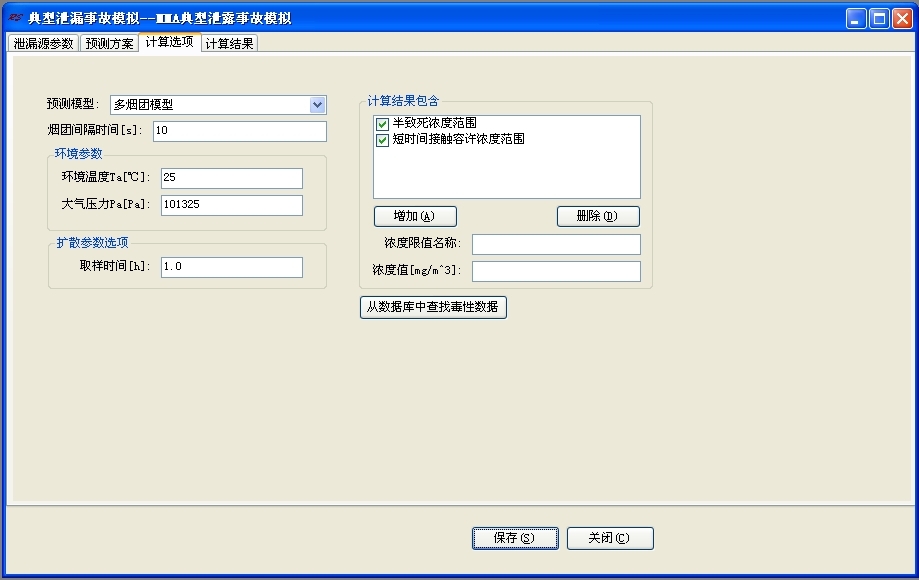The height and width of the screenshot is (580, 919).
Task: Click the 删除(D) button
Action: point(598,216)
